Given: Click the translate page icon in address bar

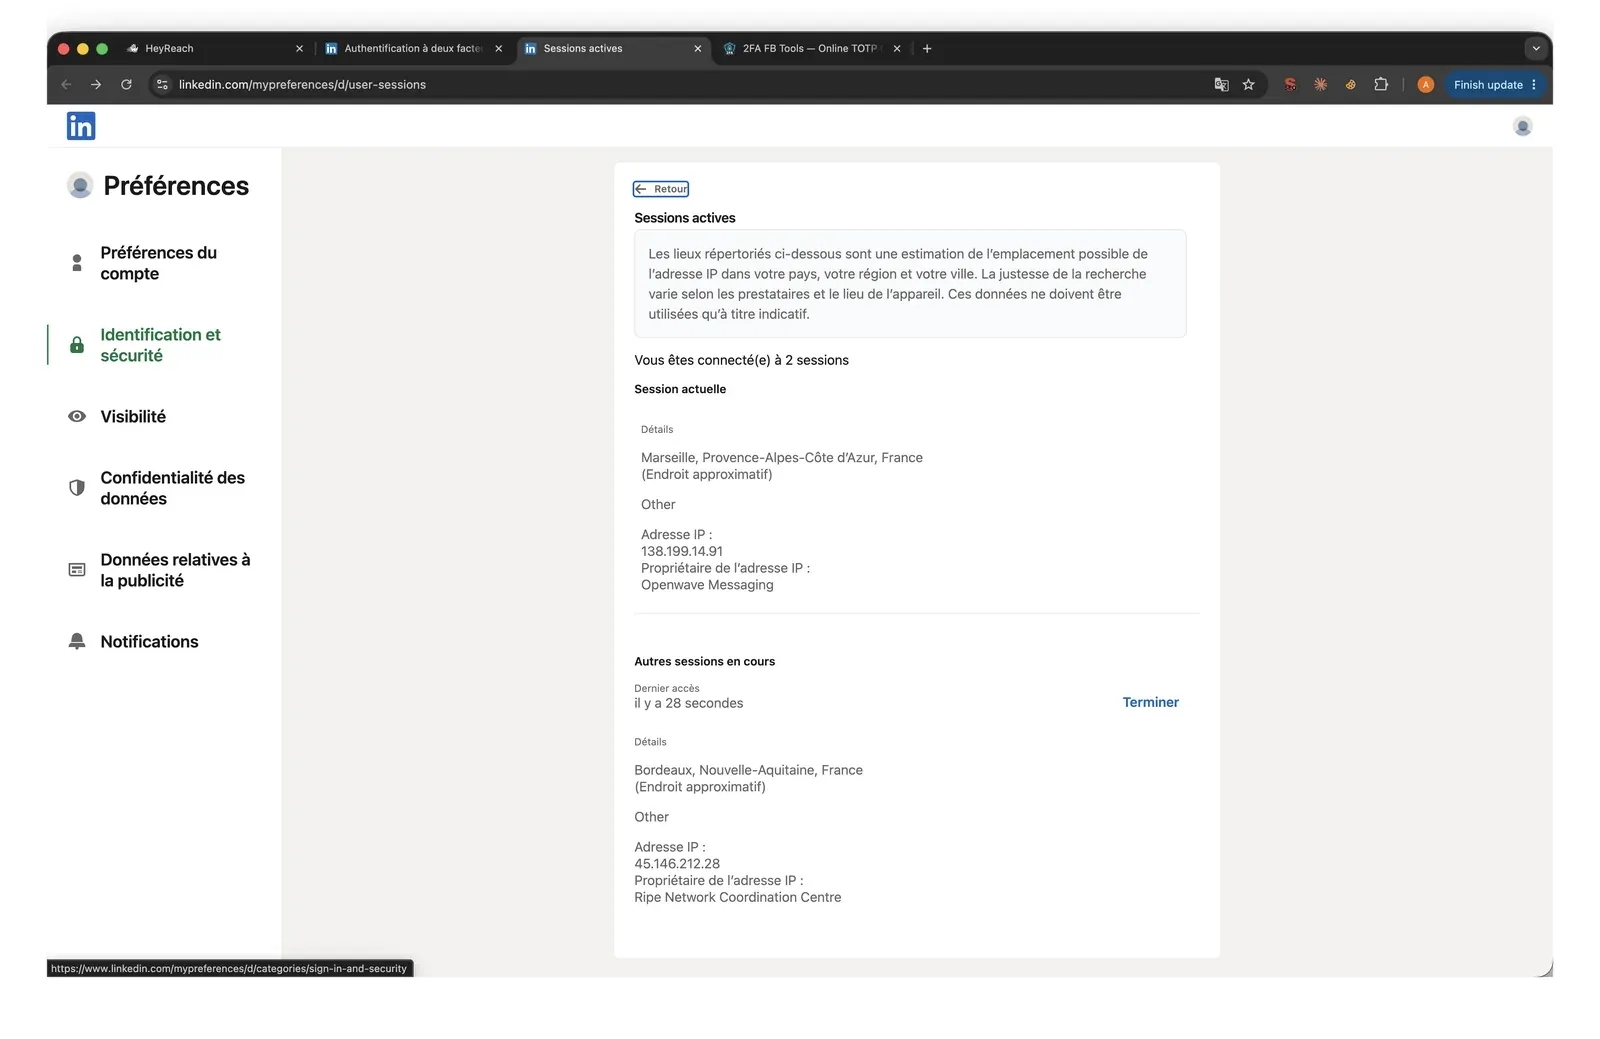Looking at the screenshot, I should (1221, 85).
